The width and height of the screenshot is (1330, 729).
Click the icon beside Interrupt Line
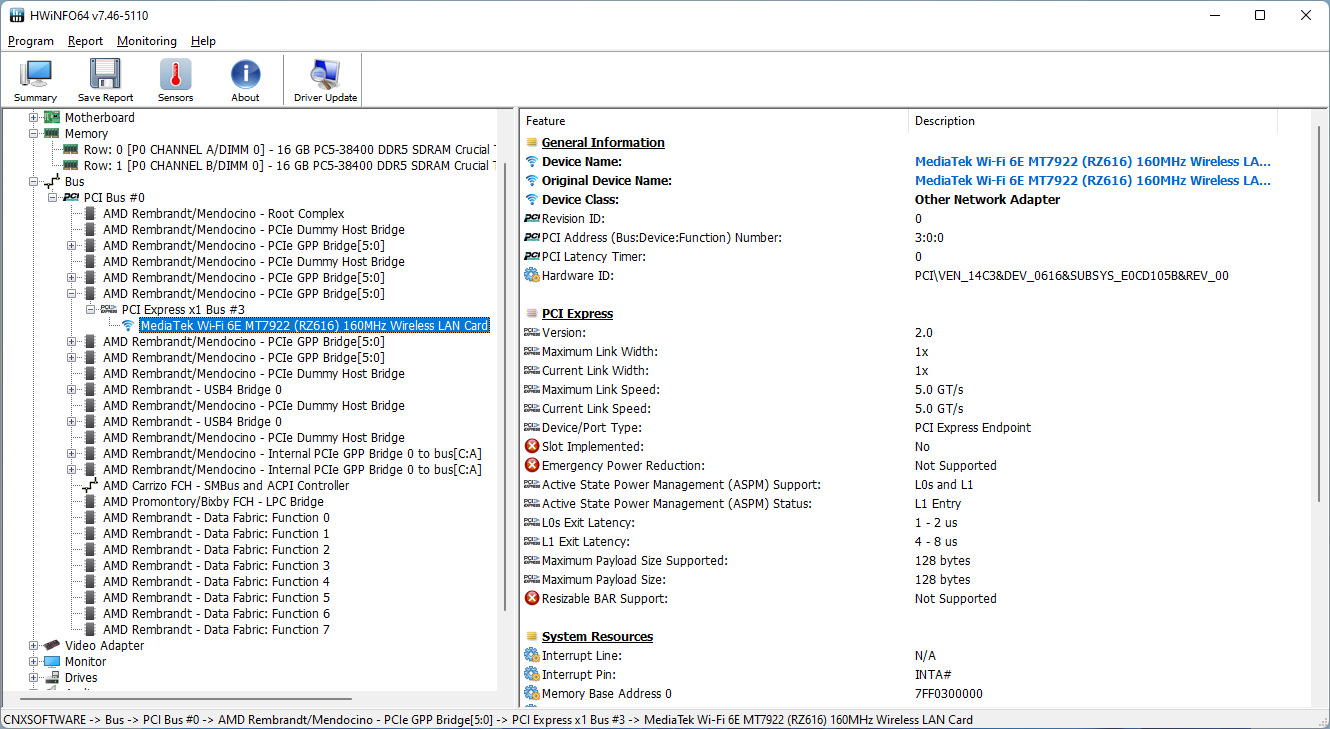click(x=531, y=656)
